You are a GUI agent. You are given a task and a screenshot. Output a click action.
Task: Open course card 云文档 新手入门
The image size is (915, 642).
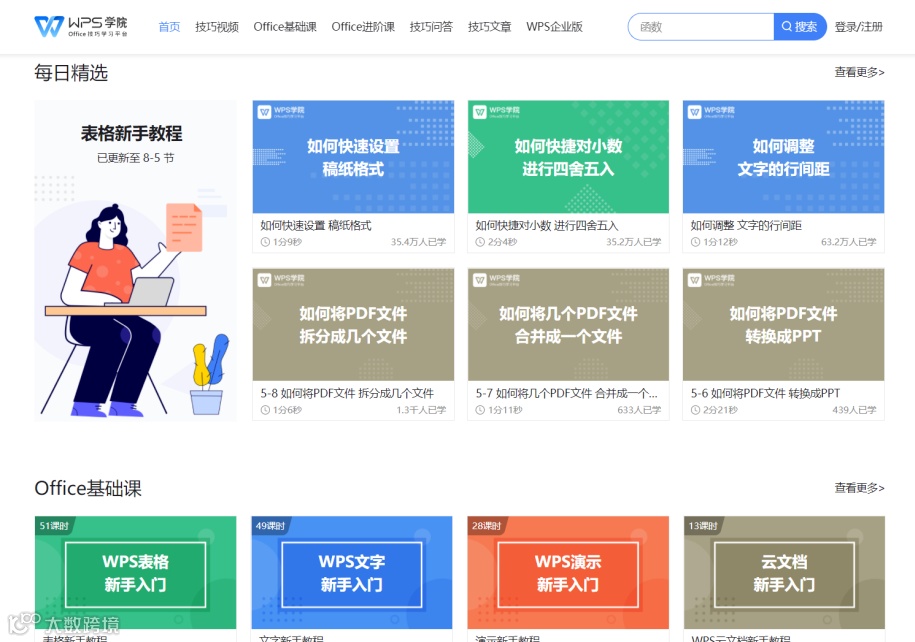[784, 573]
